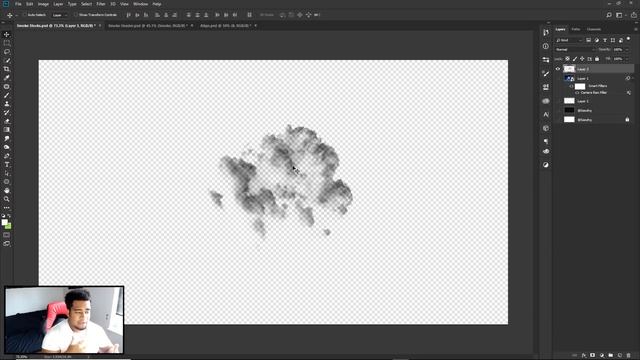
Task: Select the Magic Wand tool
Action: point(7,60)
